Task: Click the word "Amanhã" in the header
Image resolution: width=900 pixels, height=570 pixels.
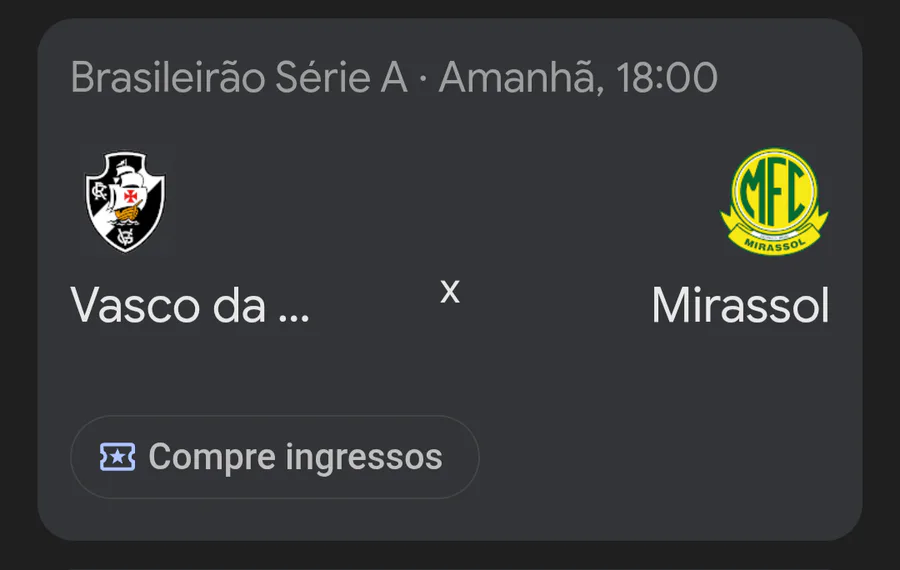Action: click(x=518, y=77)
